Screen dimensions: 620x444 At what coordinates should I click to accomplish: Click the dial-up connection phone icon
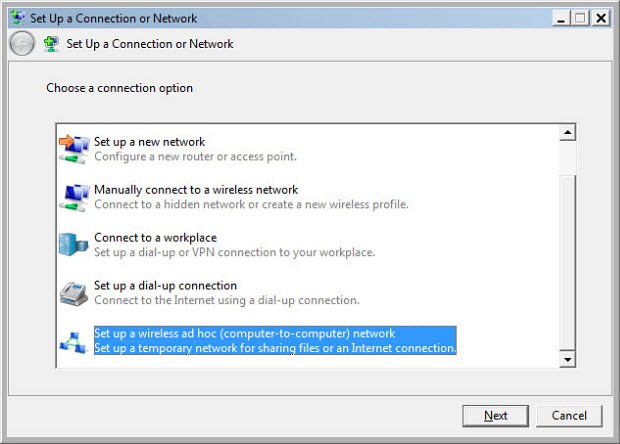point(74,292)
